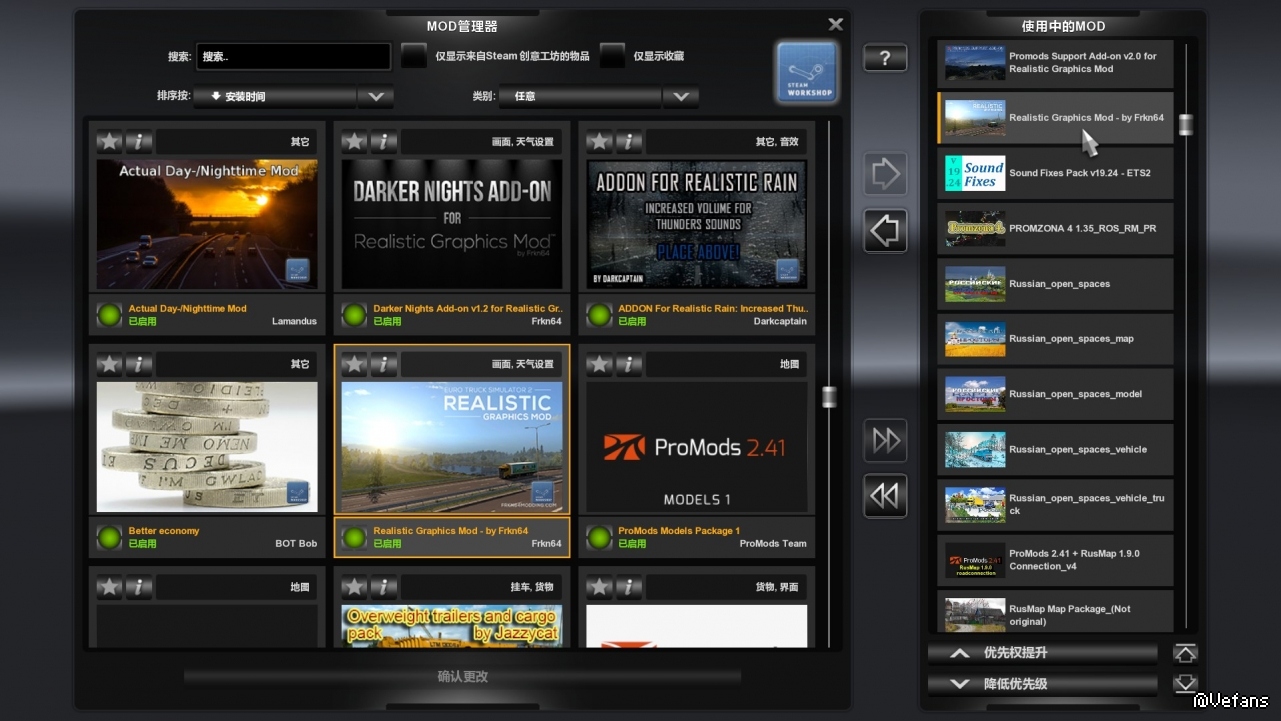
Task: Toggle the green status light of Actual Day-/Nighttime Mod
Action: pyautogui.click(x=109, y=315)
